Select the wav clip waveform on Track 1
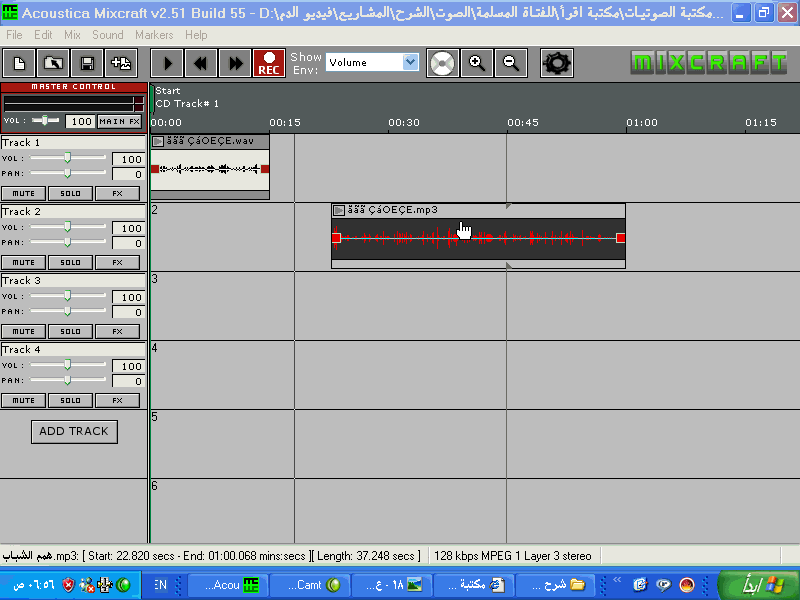This screenshot has width=800, height=600. tap(210, 169)
